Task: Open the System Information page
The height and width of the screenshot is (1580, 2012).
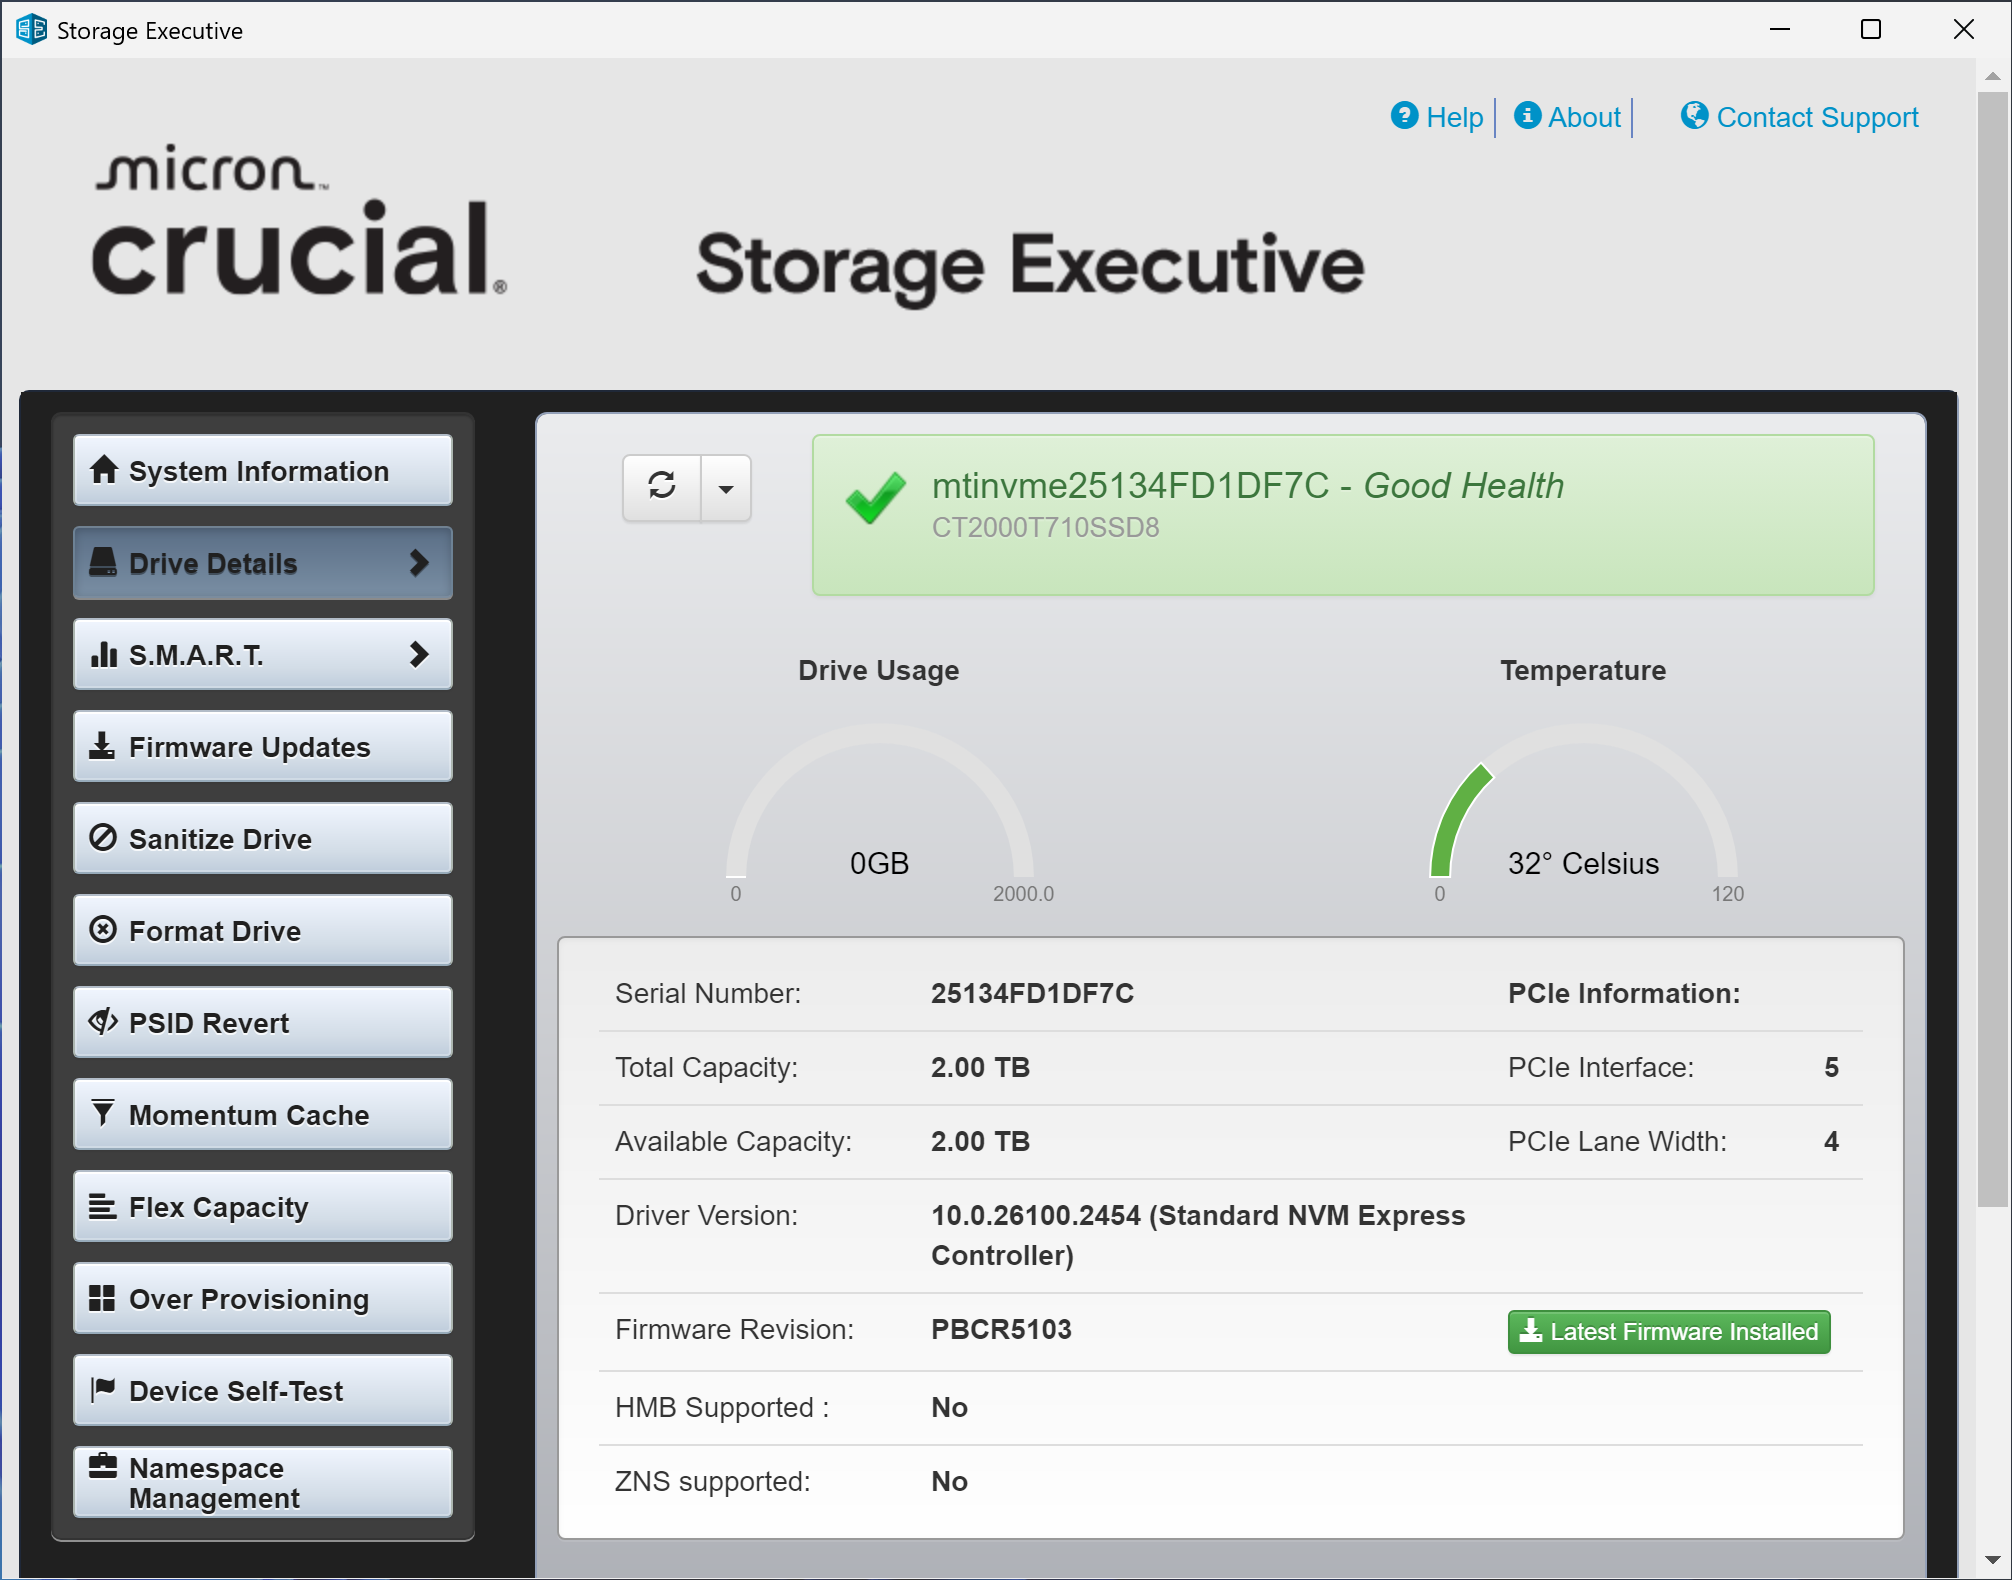Action: (x=263, y=470)
